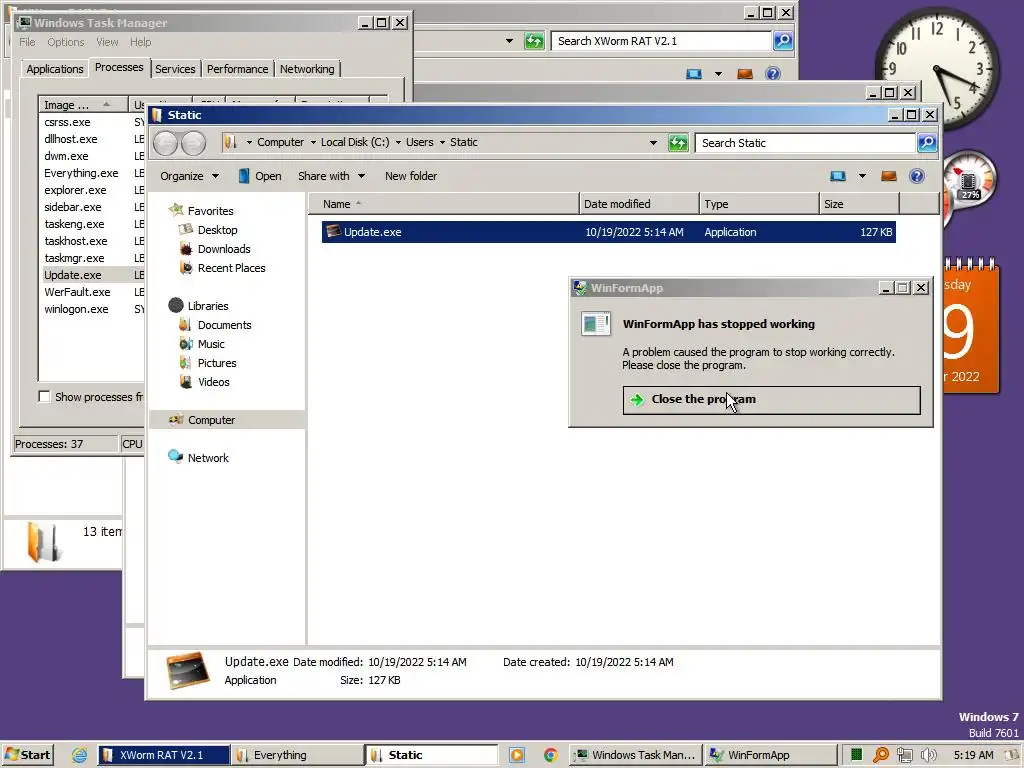Screen dimensions: 1024x768
Task: Click Search XWorm RAT V2.1 field
Action: 661,41
